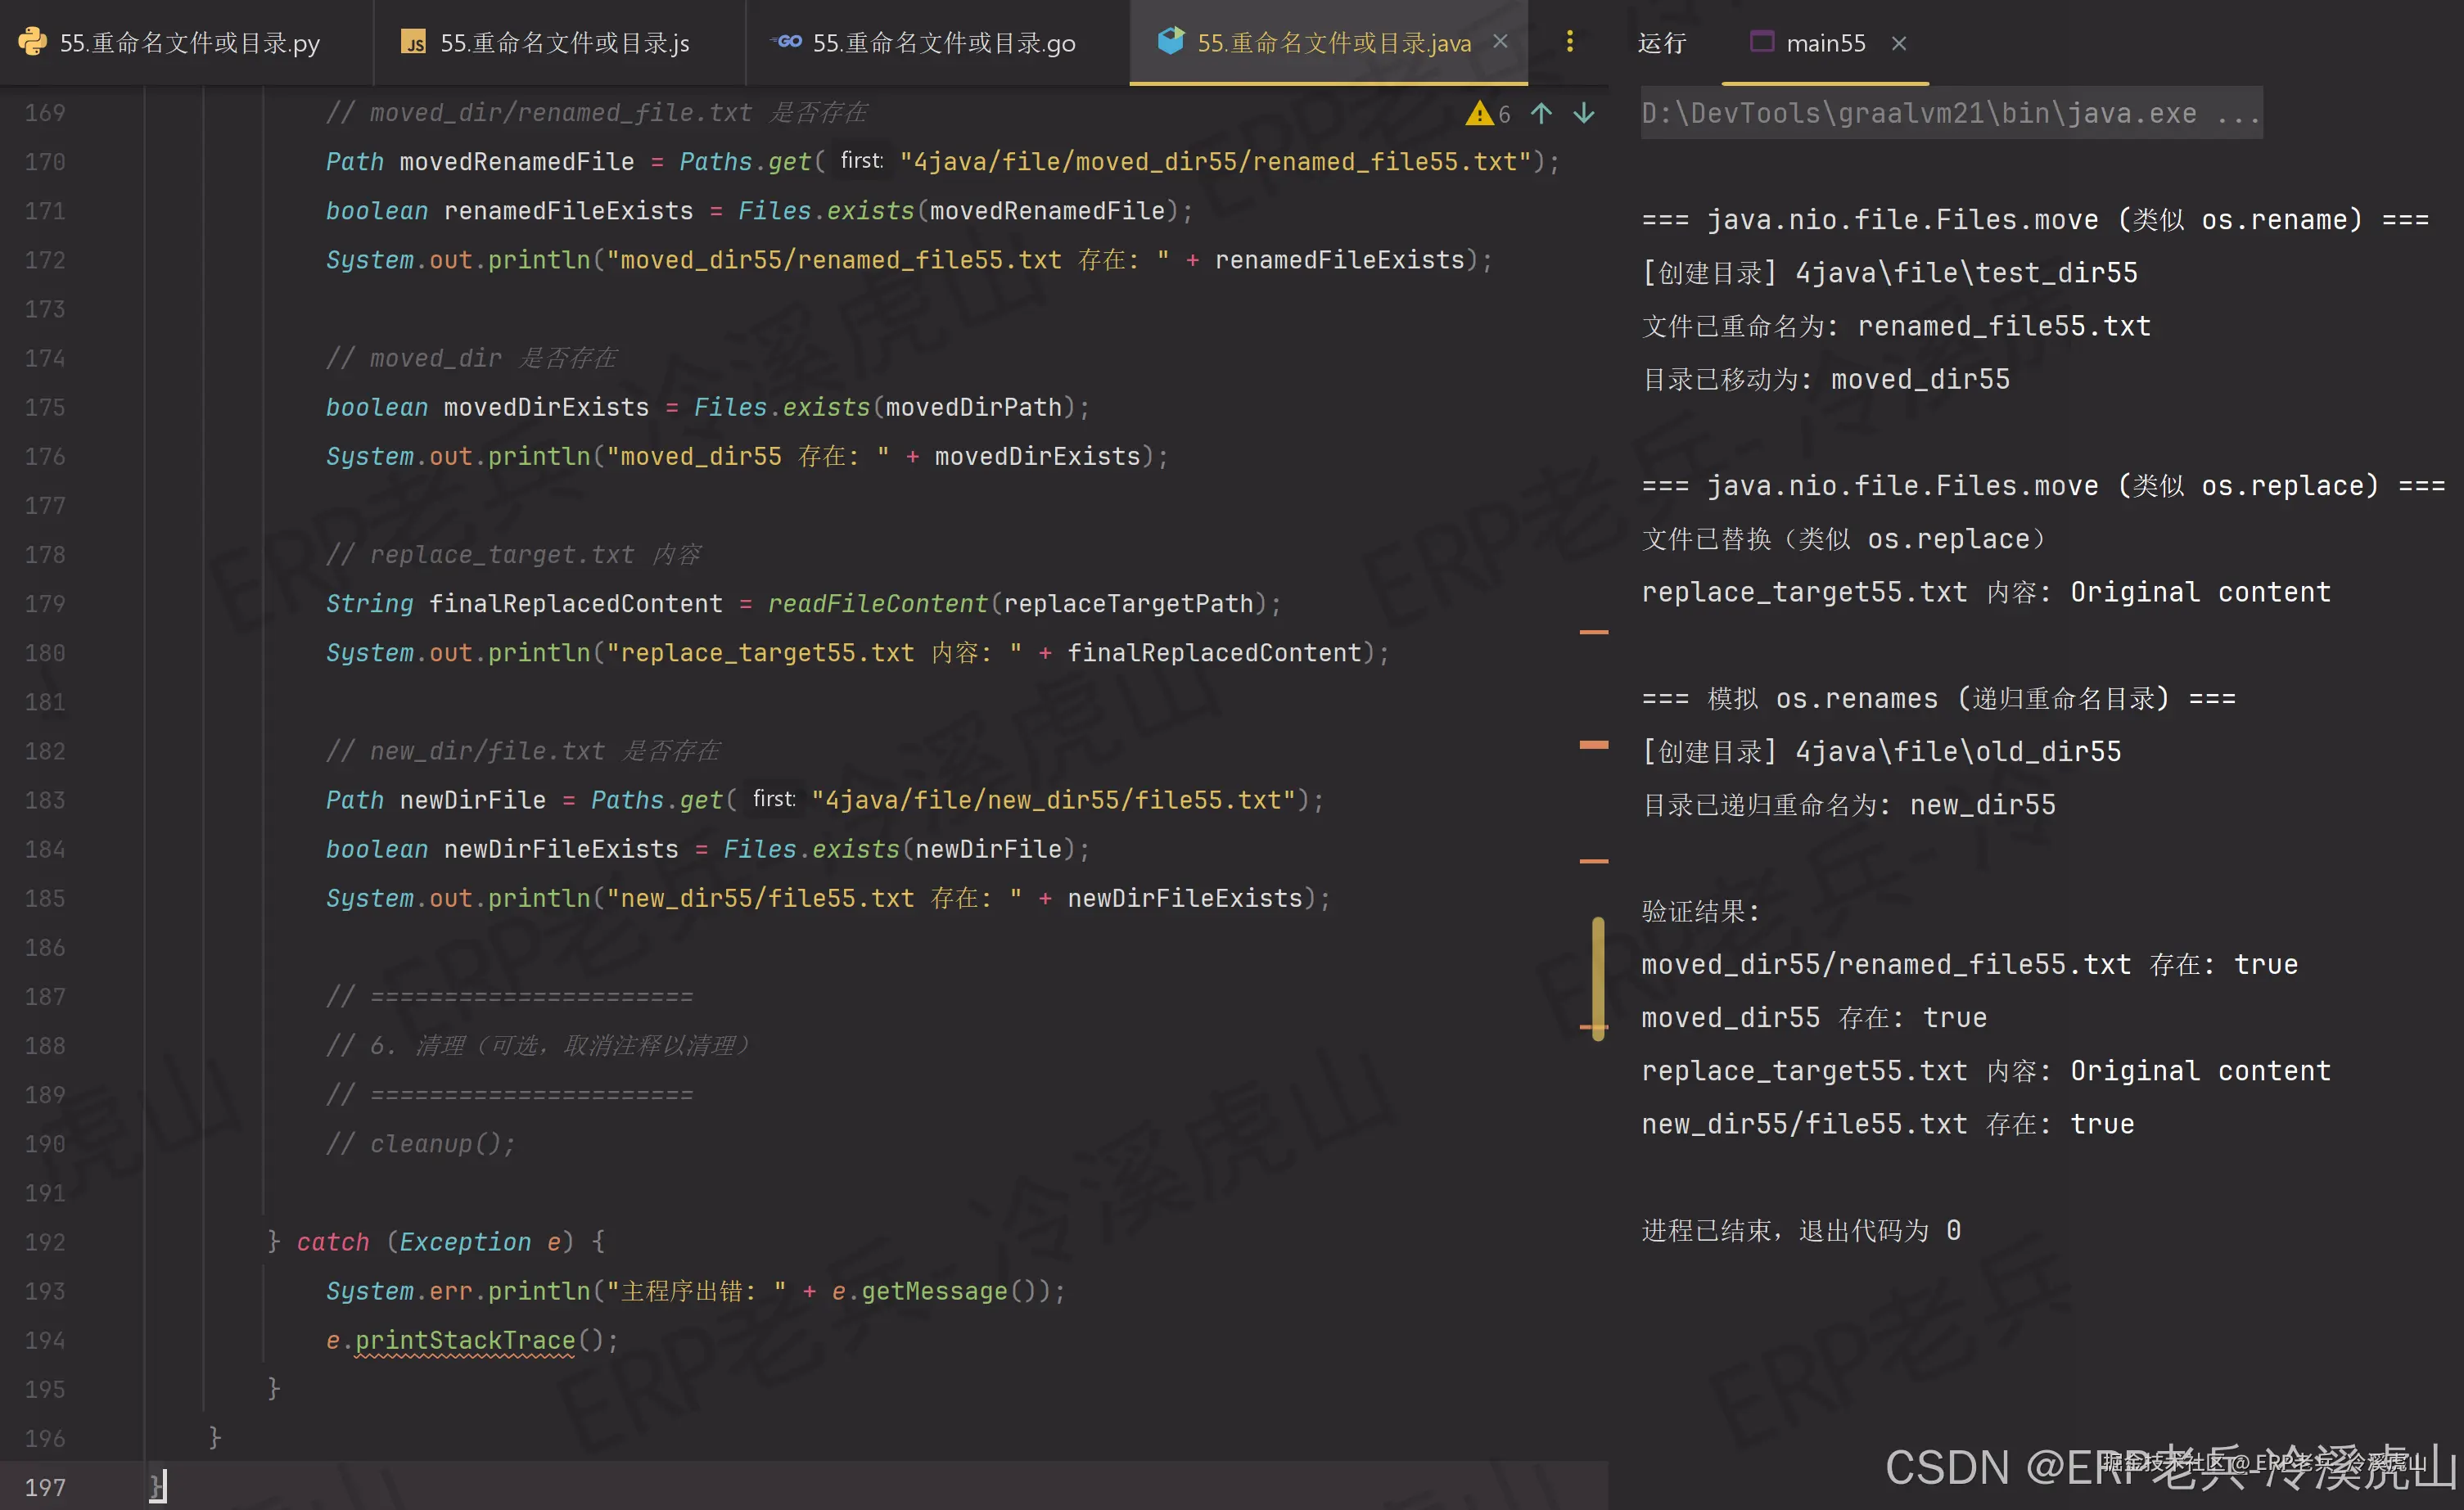Open the editor tabs more-options menu

coord(1569,42)
